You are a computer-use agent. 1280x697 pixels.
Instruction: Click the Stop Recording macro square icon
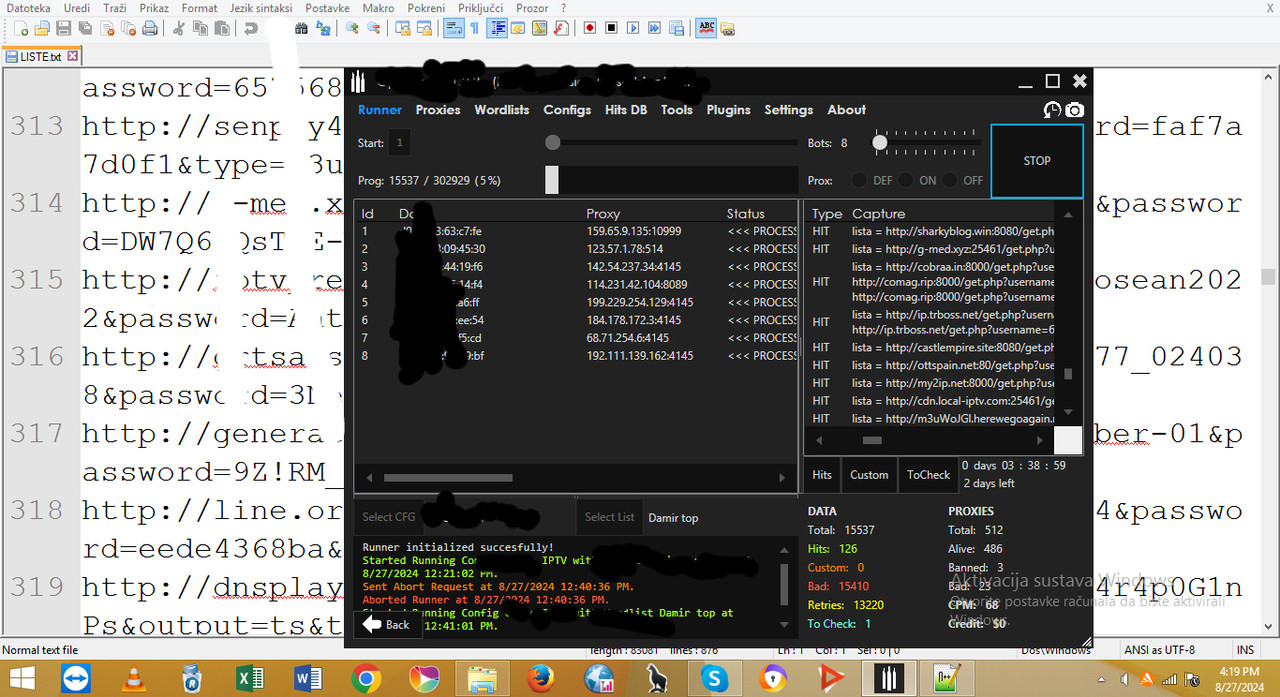pyautogui.click(x=611, y=28)
